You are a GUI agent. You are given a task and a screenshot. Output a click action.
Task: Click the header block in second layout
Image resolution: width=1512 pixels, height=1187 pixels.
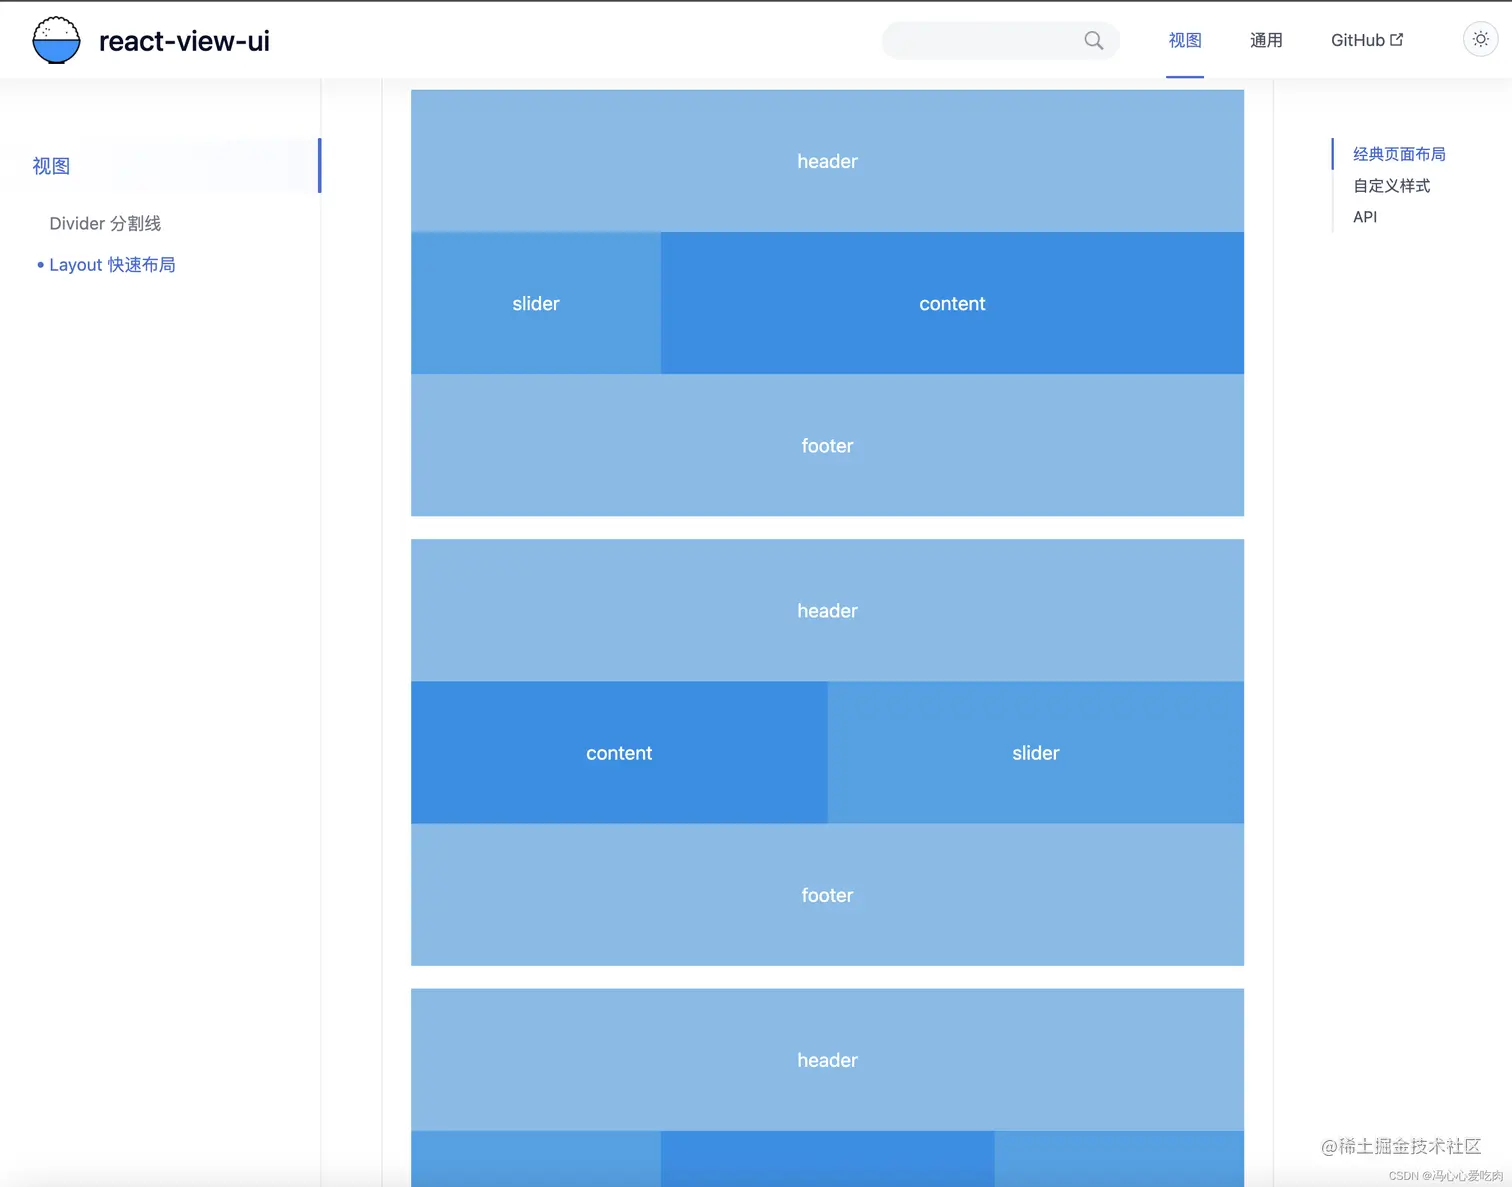tap(827, 610)
